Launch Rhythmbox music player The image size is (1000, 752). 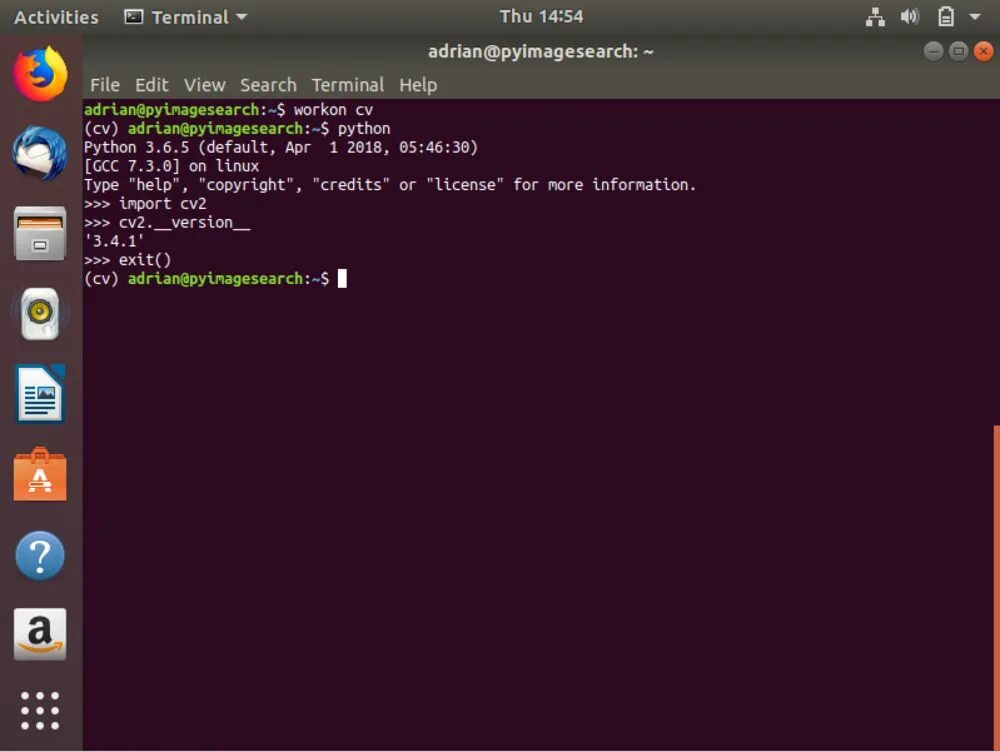pos(40,313)
